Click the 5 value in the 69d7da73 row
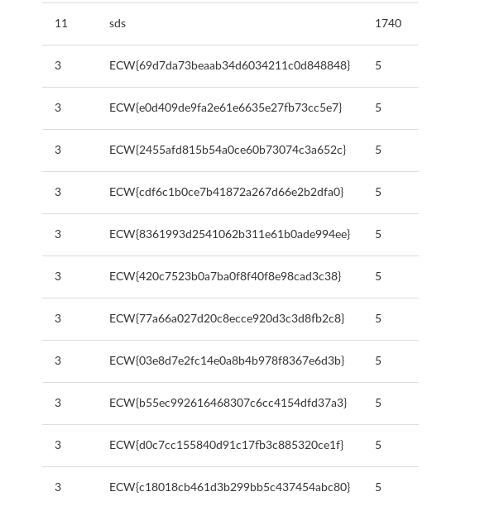 pos(378,65)
